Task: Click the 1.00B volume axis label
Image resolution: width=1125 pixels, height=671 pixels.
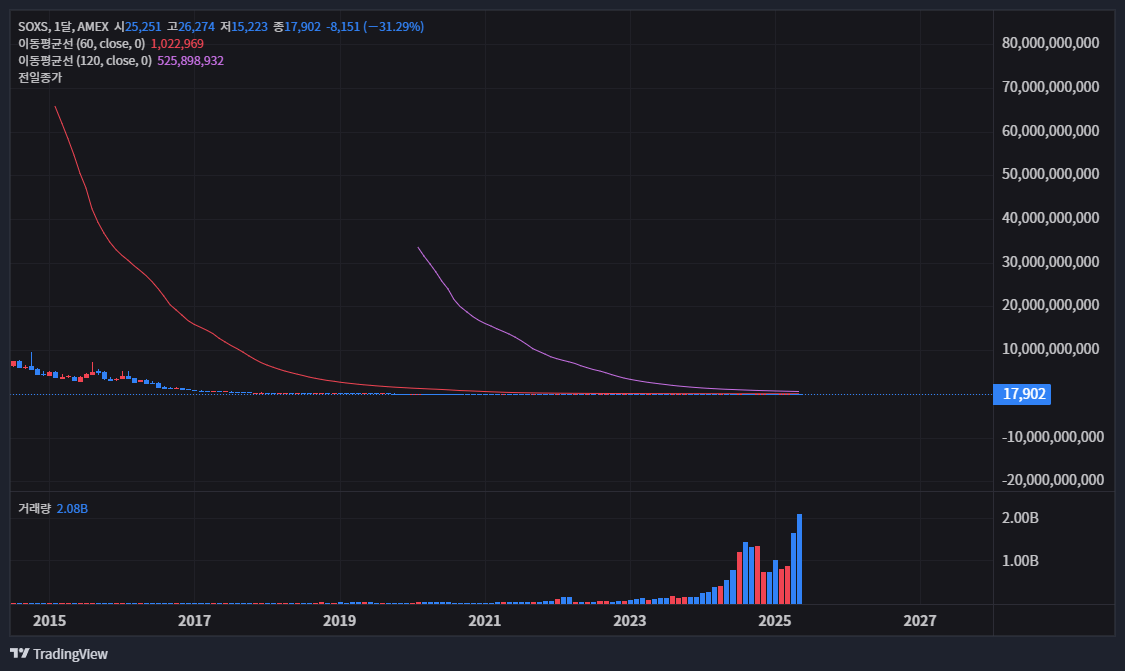Action: point(1020,561)
